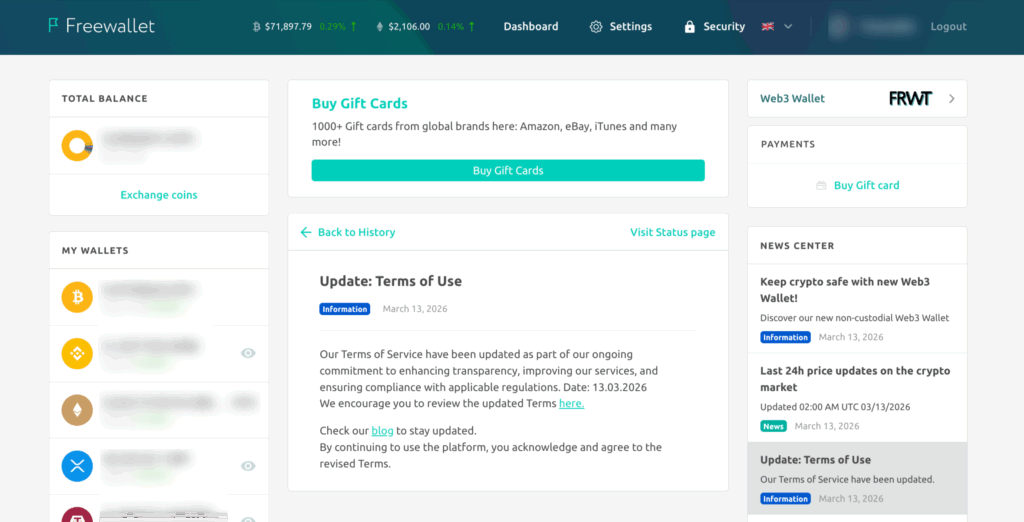Toggle visibility eye on BNB wallet
Image resolution: width=1024 pixels, height=522 pixels.
click(248, 353)
